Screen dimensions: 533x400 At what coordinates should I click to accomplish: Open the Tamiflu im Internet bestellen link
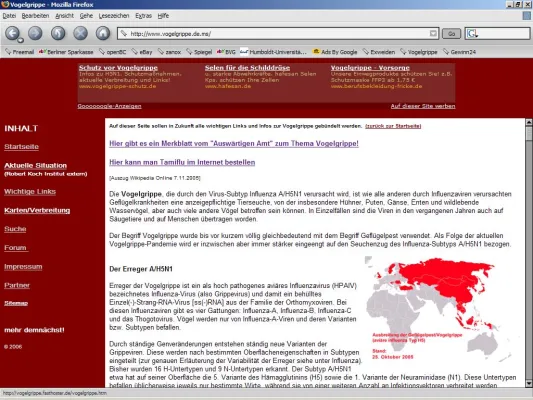click(182, 162)
